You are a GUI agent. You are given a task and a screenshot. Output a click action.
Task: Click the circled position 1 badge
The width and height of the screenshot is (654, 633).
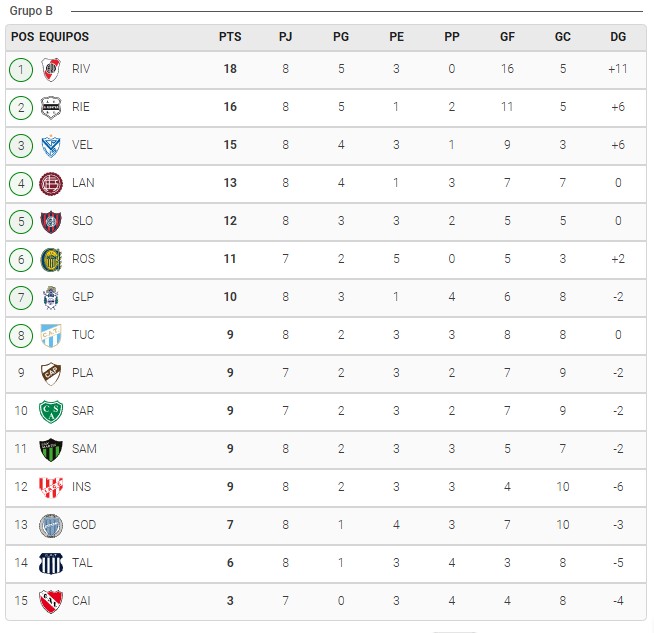21,70
